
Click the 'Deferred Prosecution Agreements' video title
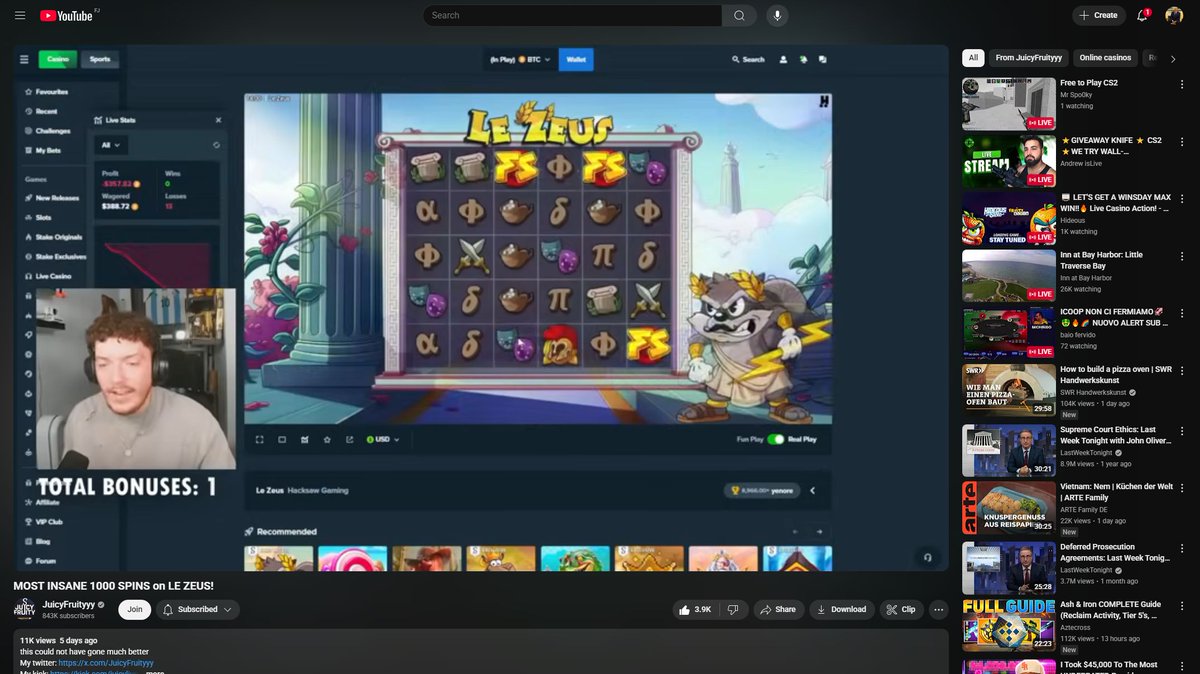1114,553
